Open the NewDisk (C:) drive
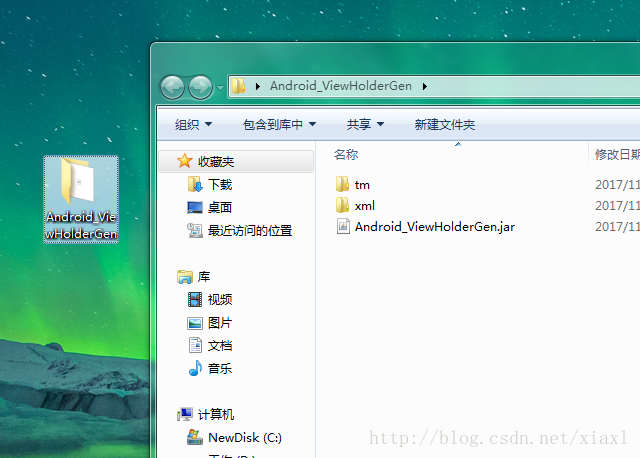This screenshot has height=458, width=640. coord(245,438)
